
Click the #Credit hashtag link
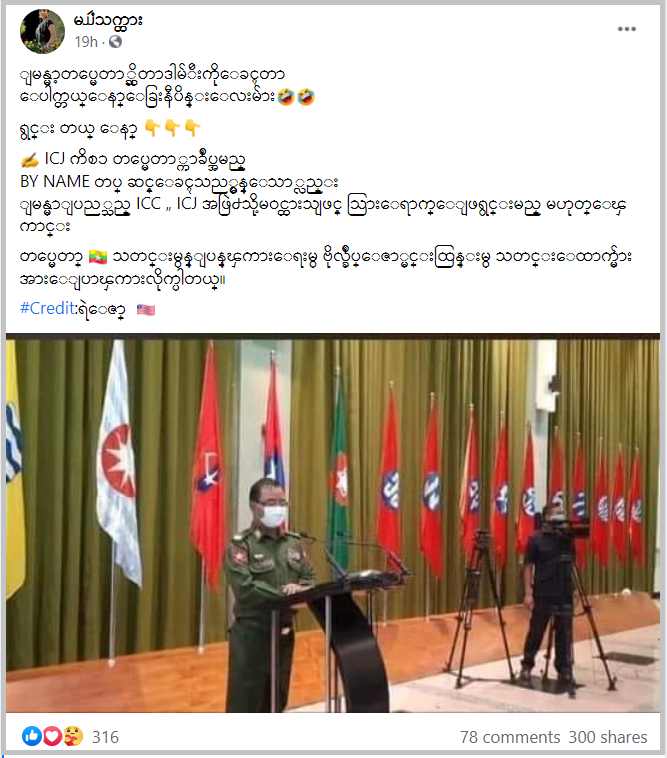pyautogui.click(x=48, y=308)
